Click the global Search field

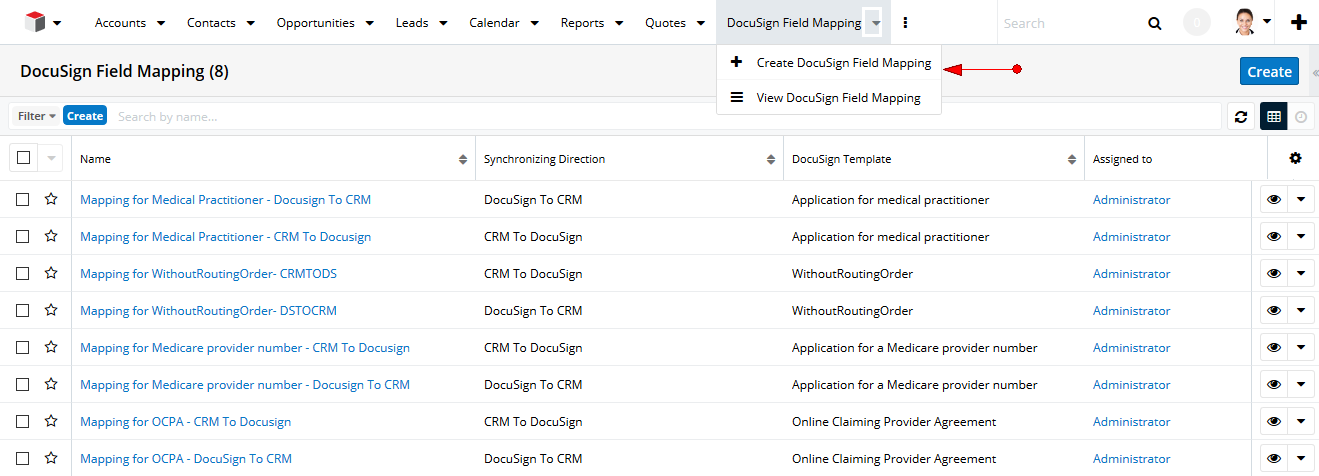coord(1070,23)
